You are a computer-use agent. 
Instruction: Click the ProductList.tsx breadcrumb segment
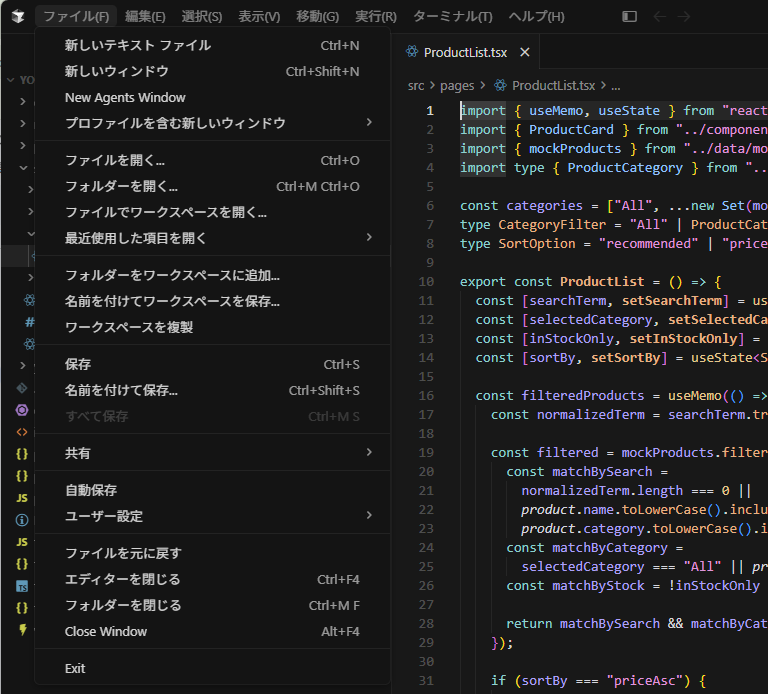coord(553,86)
